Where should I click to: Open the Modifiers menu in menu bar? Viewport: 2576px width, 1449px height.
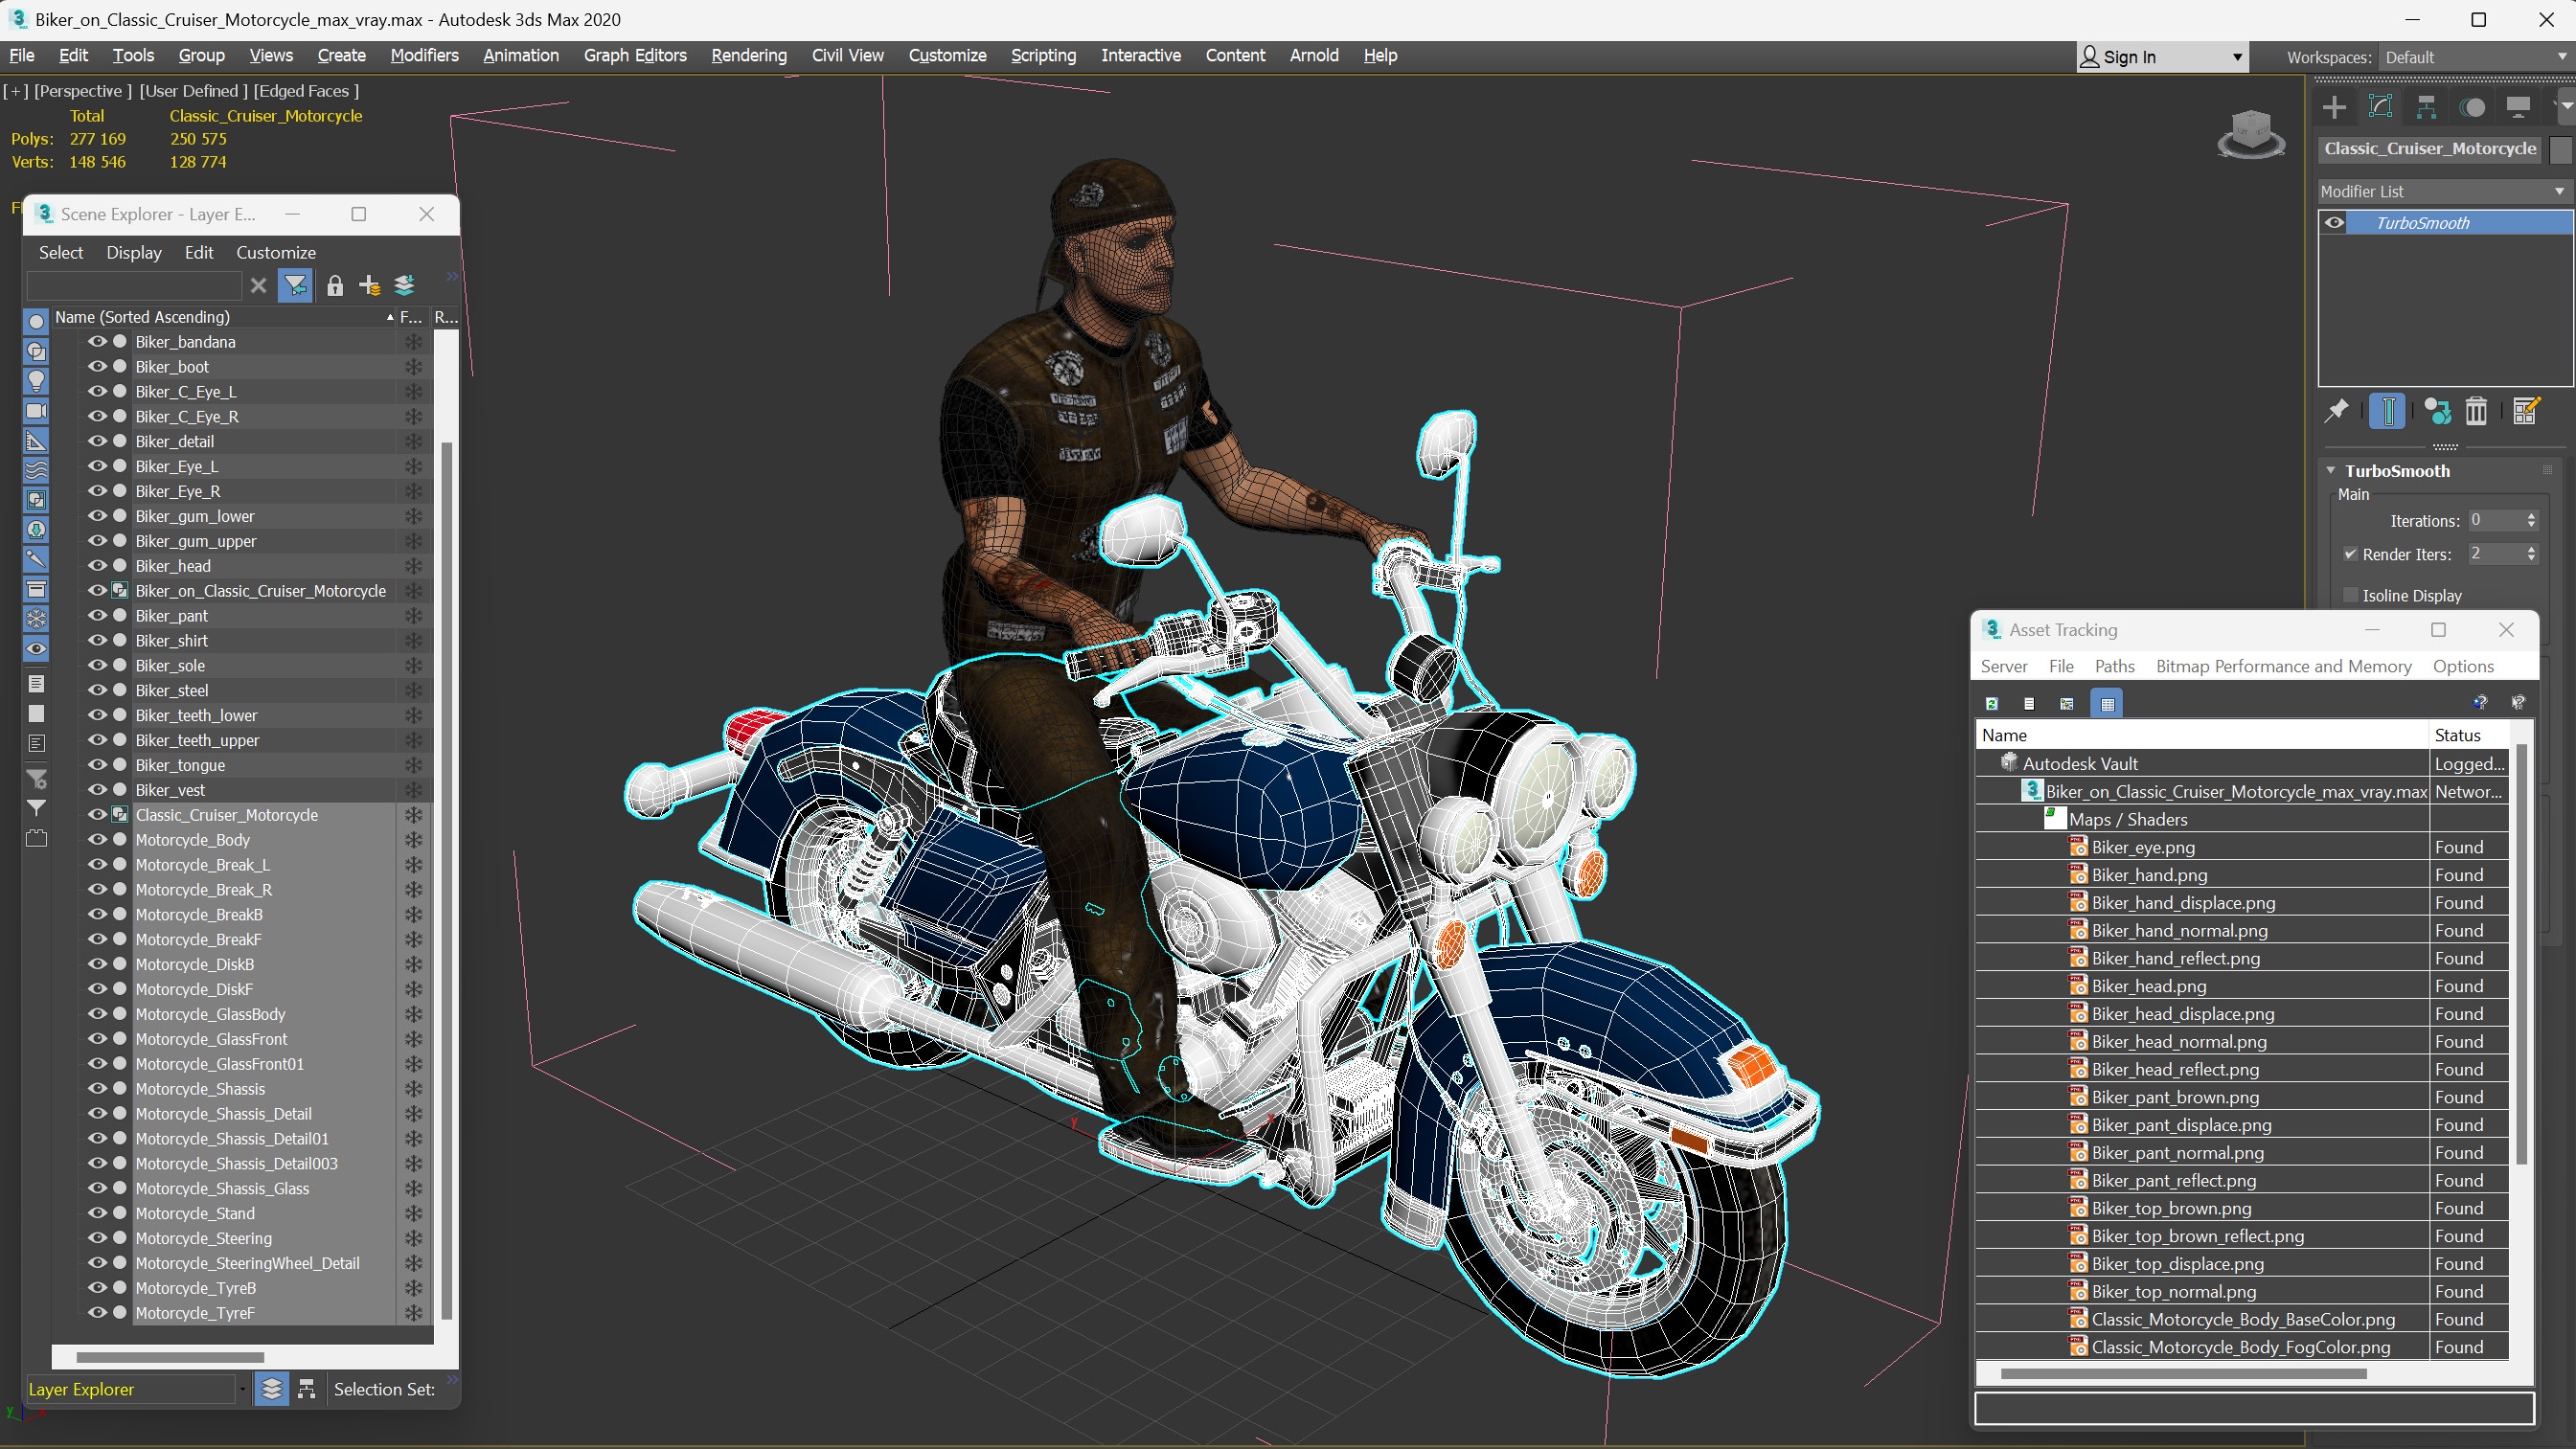point(422,55)
